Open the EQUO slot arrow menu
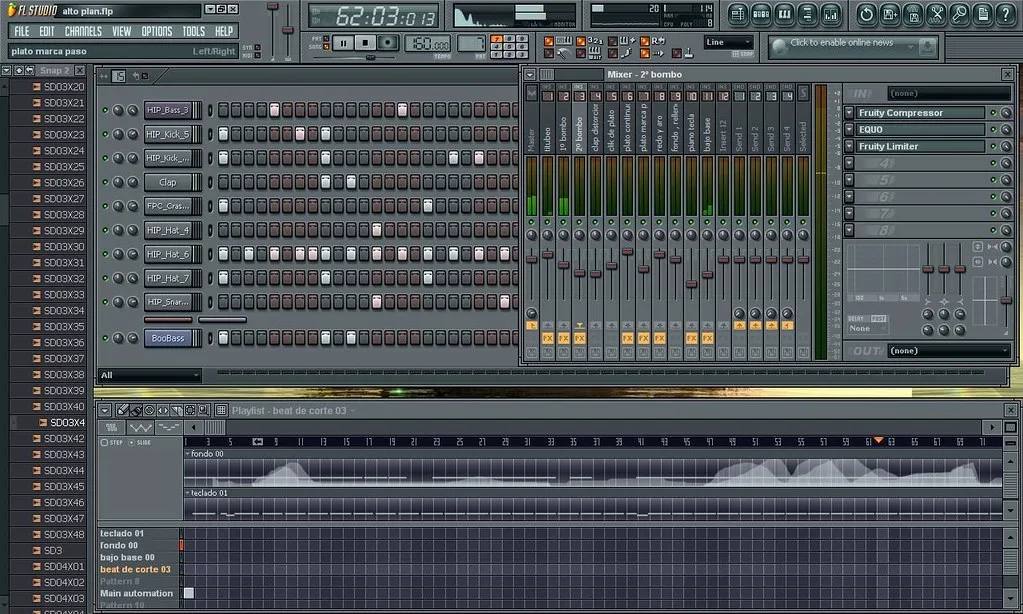This screenshot has height=614, width=1023. (849, 129)
